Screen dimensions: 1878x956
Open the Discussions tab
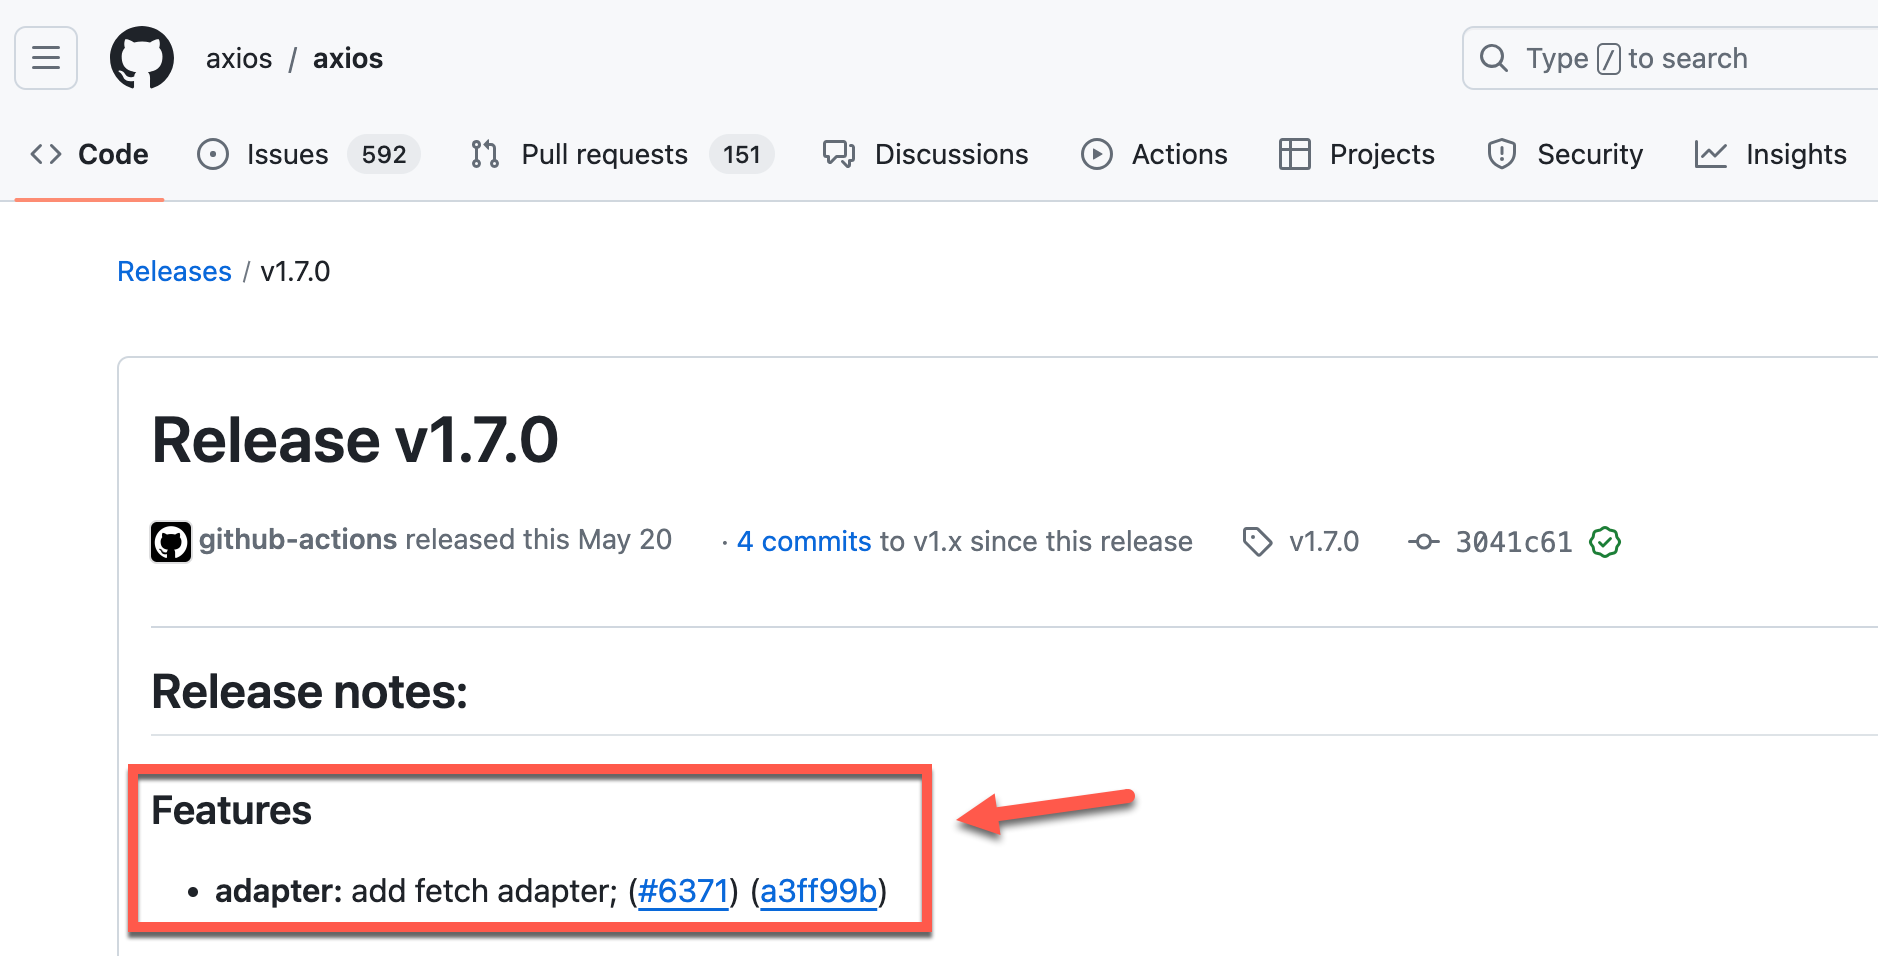[925, 154]
